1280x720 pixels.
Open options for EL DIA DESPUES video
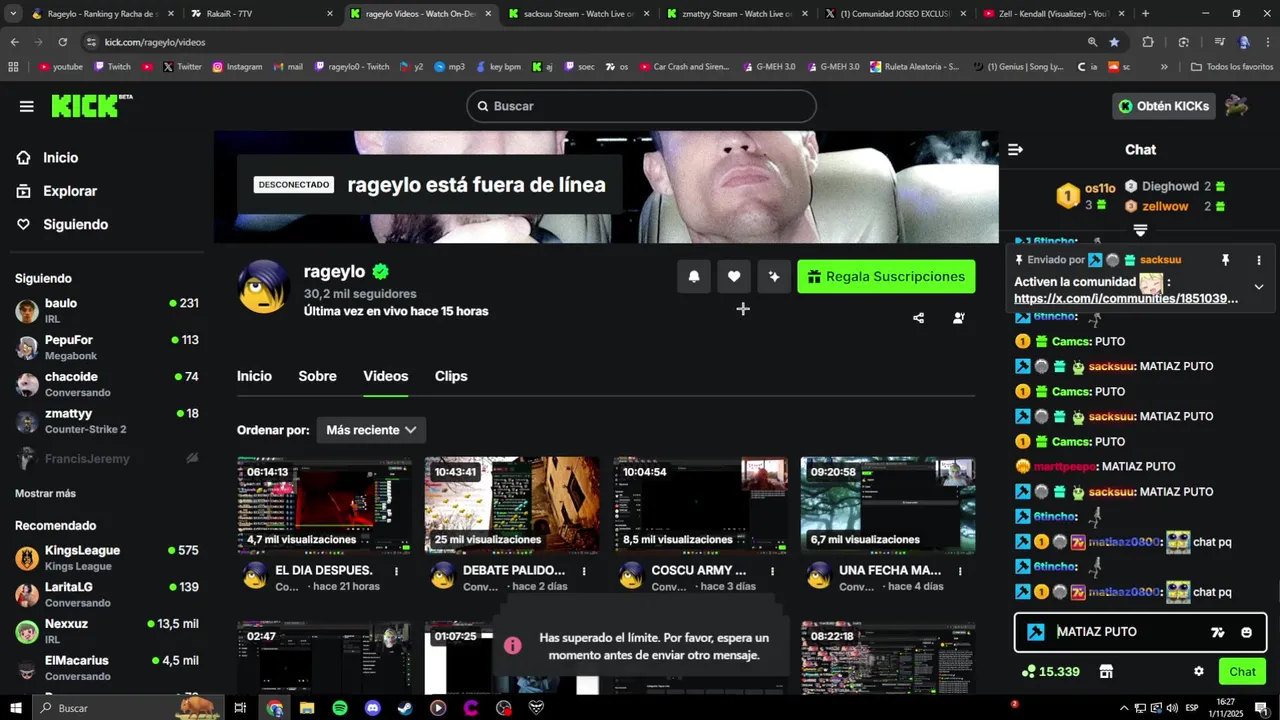[397, 571]
